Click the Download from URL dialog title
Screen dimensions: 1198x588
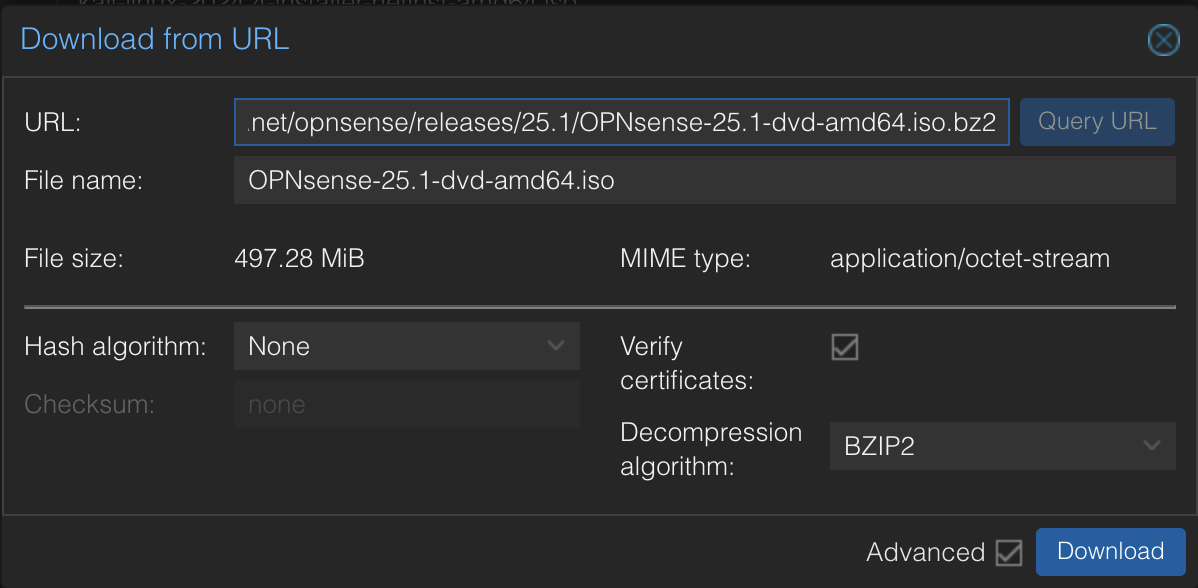click(x=154, y=39)
